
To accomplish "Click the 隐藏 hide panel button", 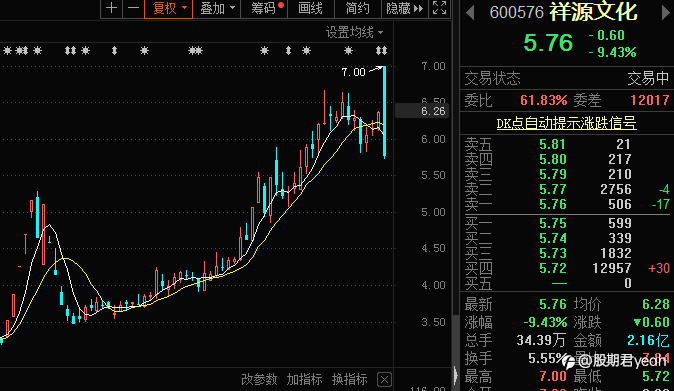I will pos(404,8).
